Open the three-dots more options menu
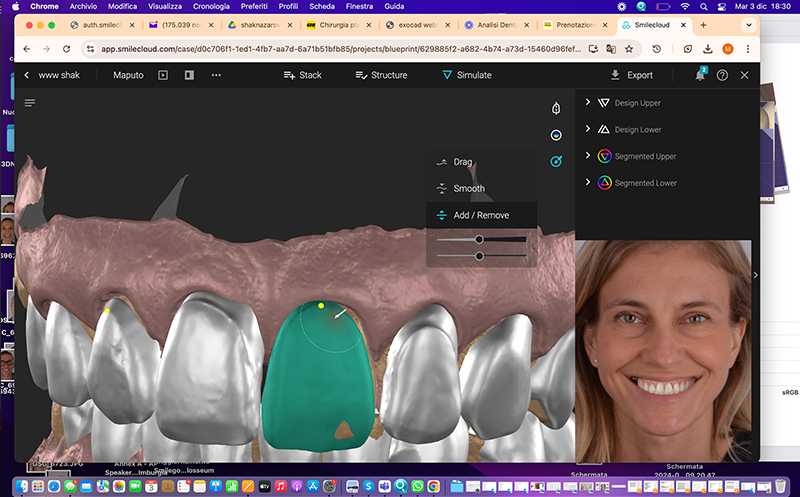The height and width of the screenshot is (497, 800). tap(216, 75)
